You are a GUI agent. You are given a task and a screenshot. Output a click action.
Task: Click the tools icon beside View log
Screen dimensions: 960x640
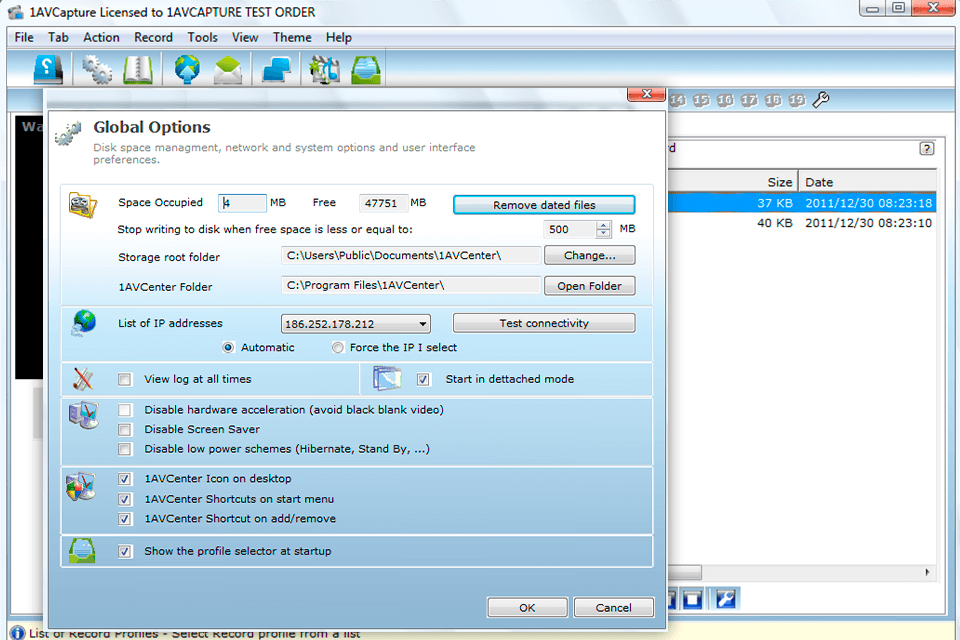point(83,379)
